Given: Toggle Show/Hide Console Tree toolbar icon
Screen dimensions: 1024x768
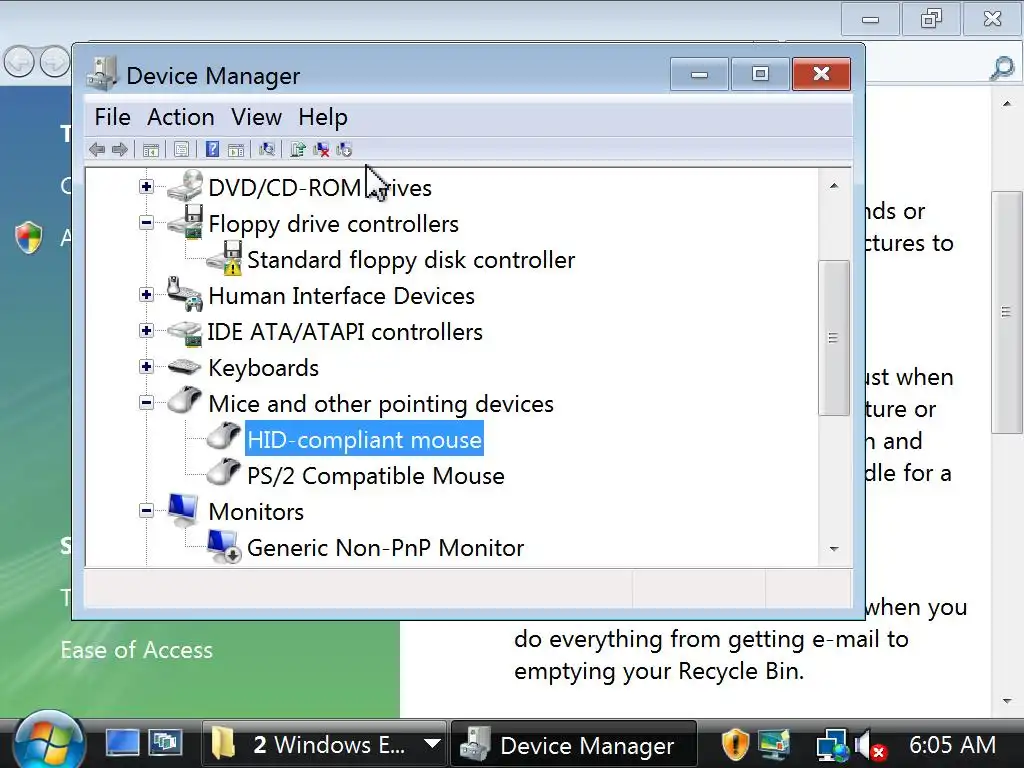Looking at the screenshot, I should tap(151, 150).
